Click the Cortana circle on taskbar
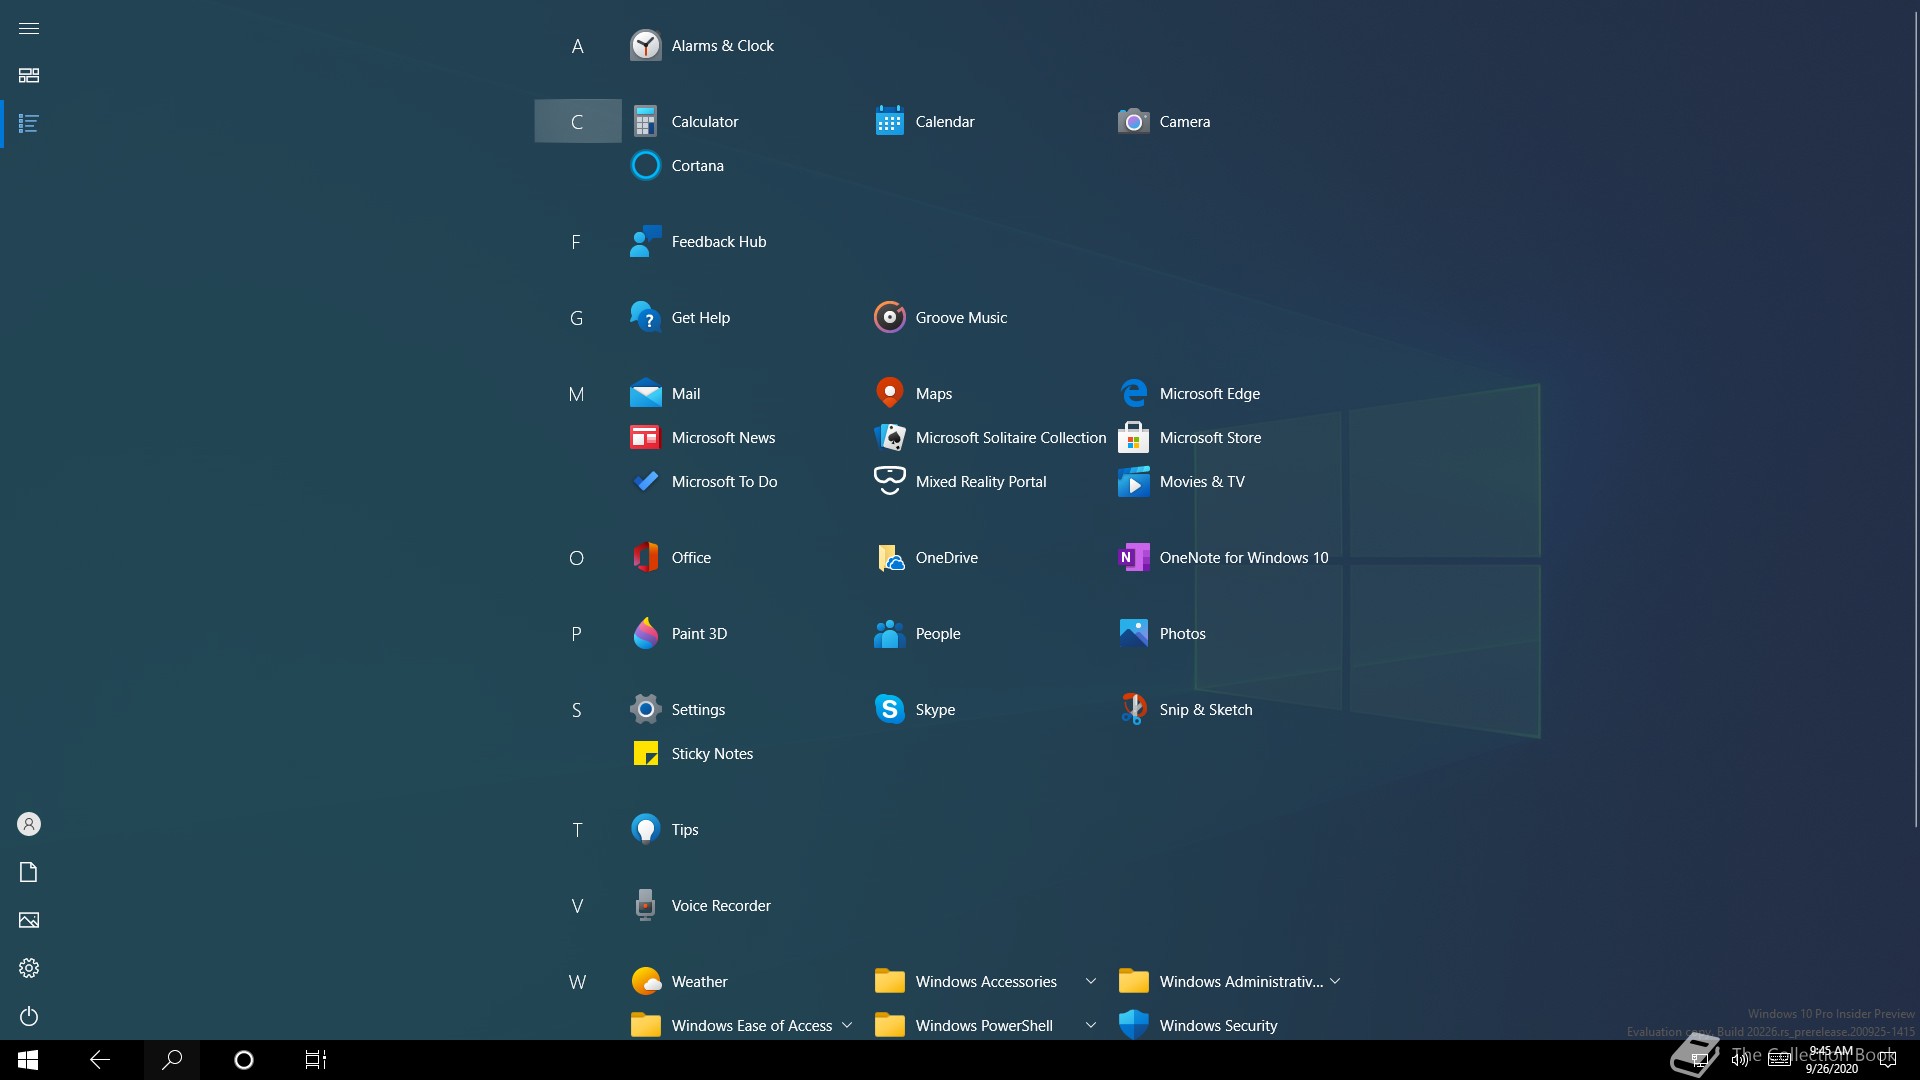The height and width of the screenshot is (1080, 1920). [244, 1060]
